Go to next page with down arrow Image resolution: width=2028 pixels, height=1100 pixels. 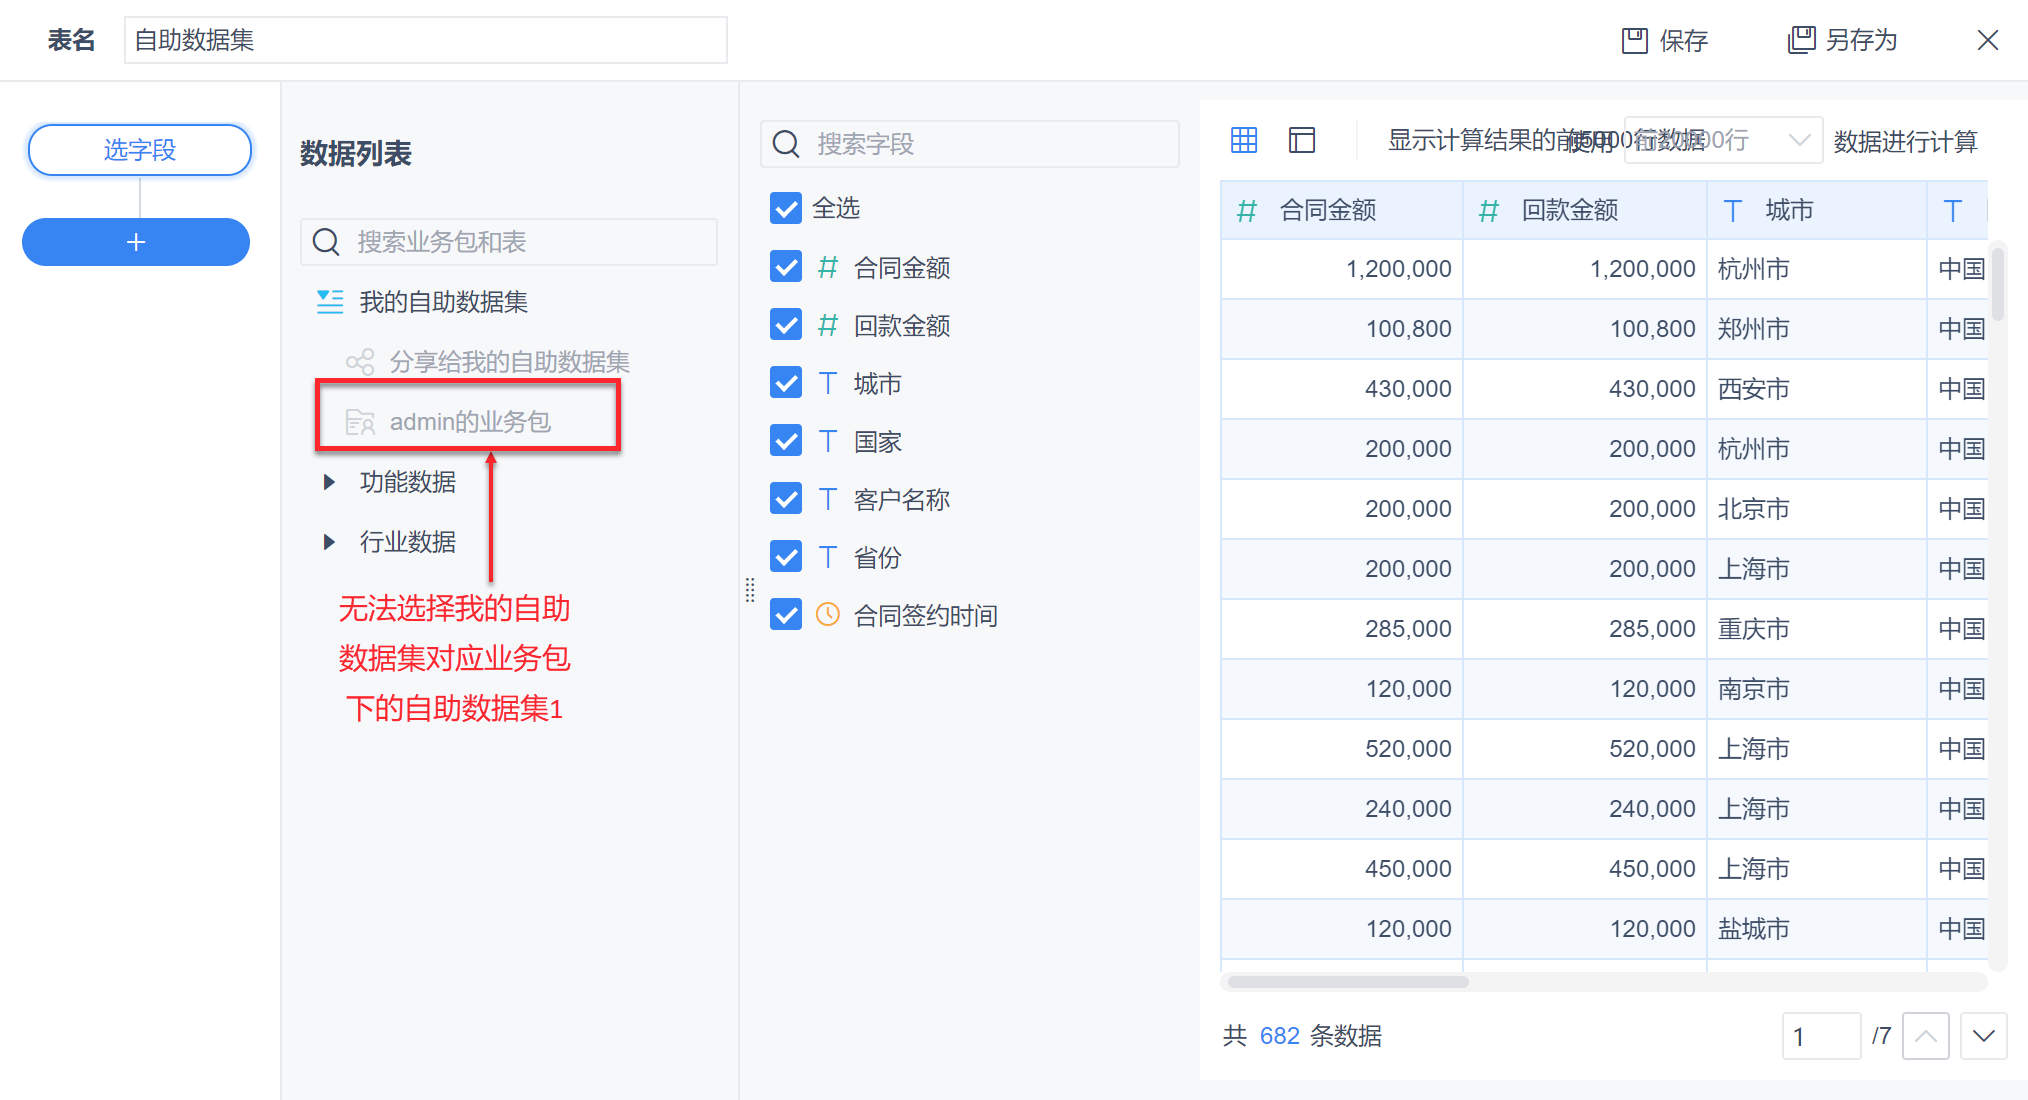point(1983,1036)
